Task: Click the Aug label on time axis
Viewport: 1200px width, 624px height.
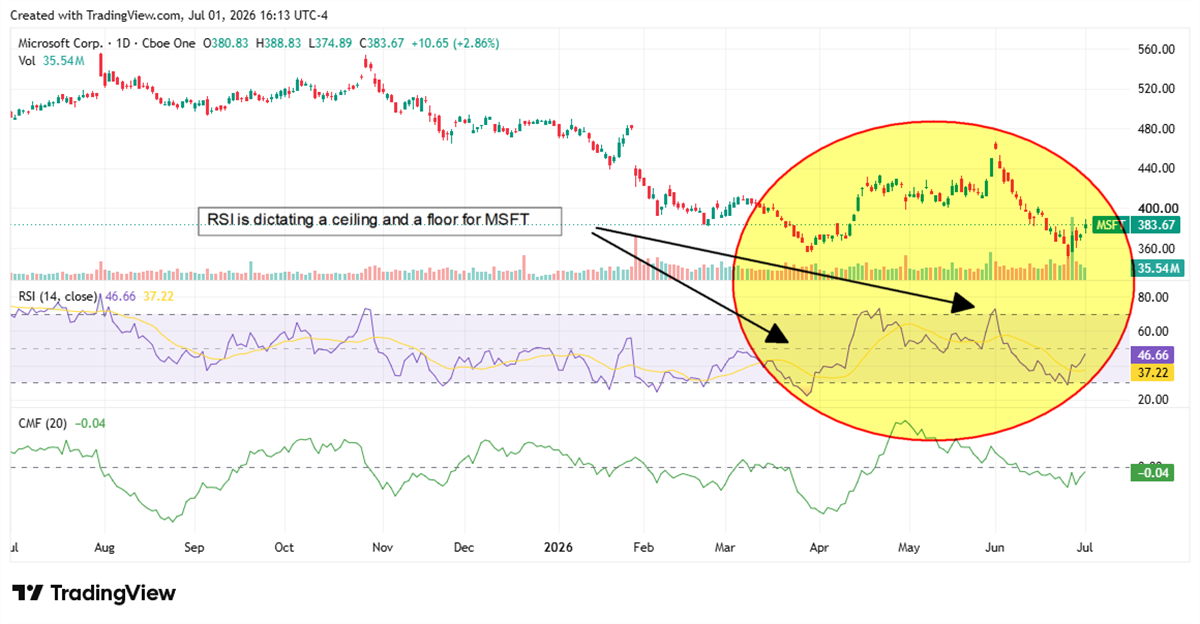Action: point(104,548)
